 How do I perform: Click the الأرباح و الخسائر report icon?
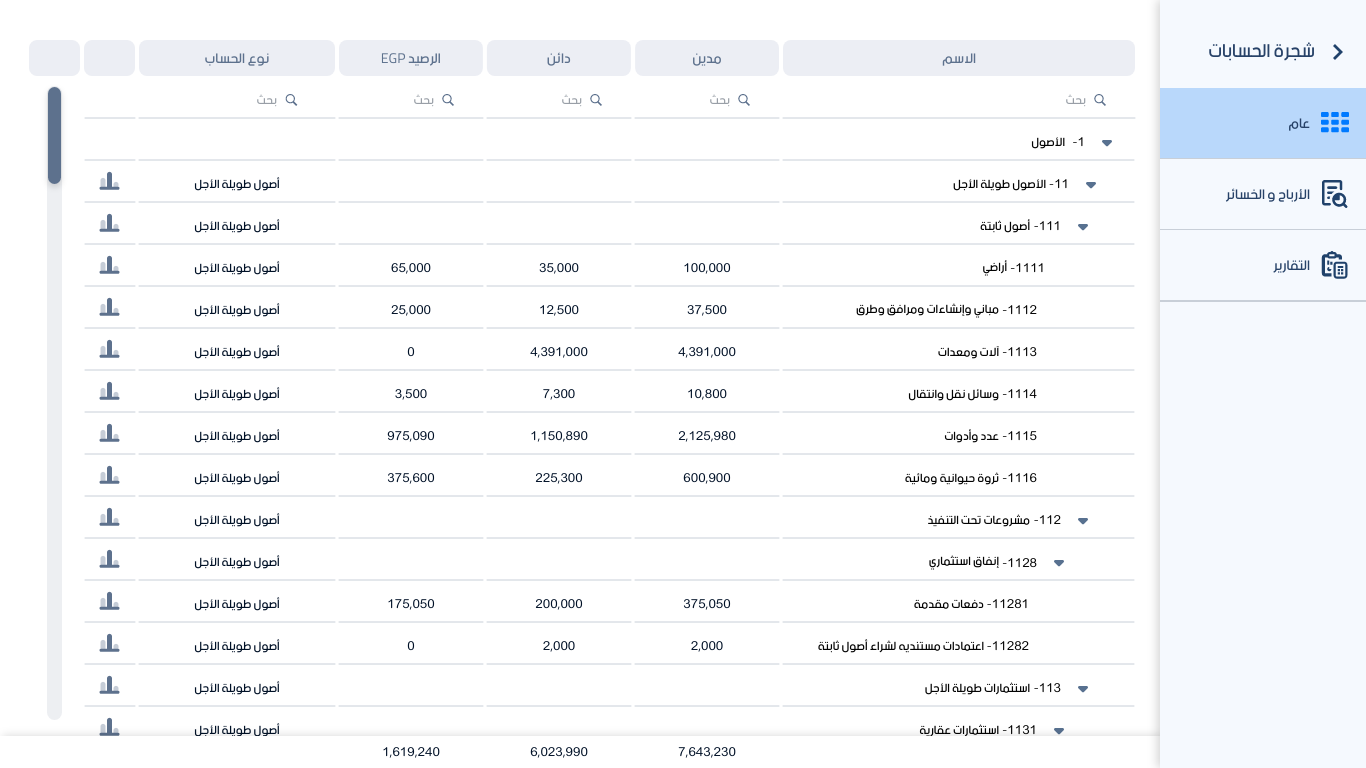(1334, 194)
